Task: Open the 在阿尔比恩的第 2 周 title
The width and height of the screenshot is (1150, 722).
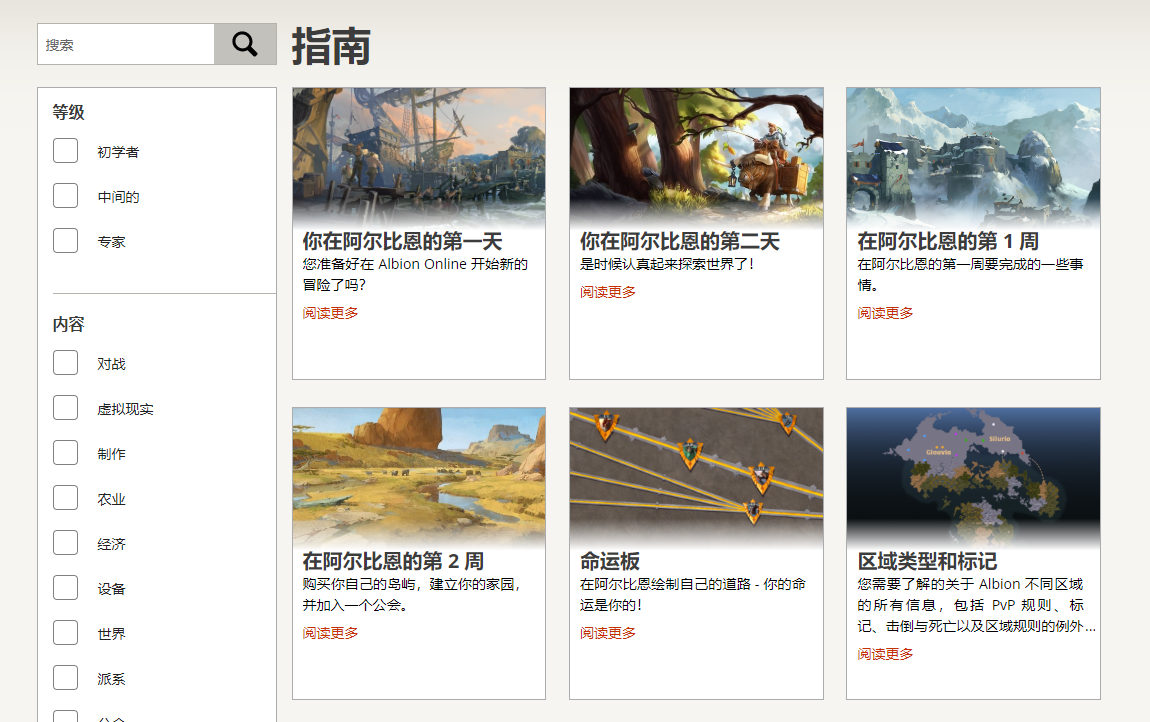Action: (x=393, y=561)
